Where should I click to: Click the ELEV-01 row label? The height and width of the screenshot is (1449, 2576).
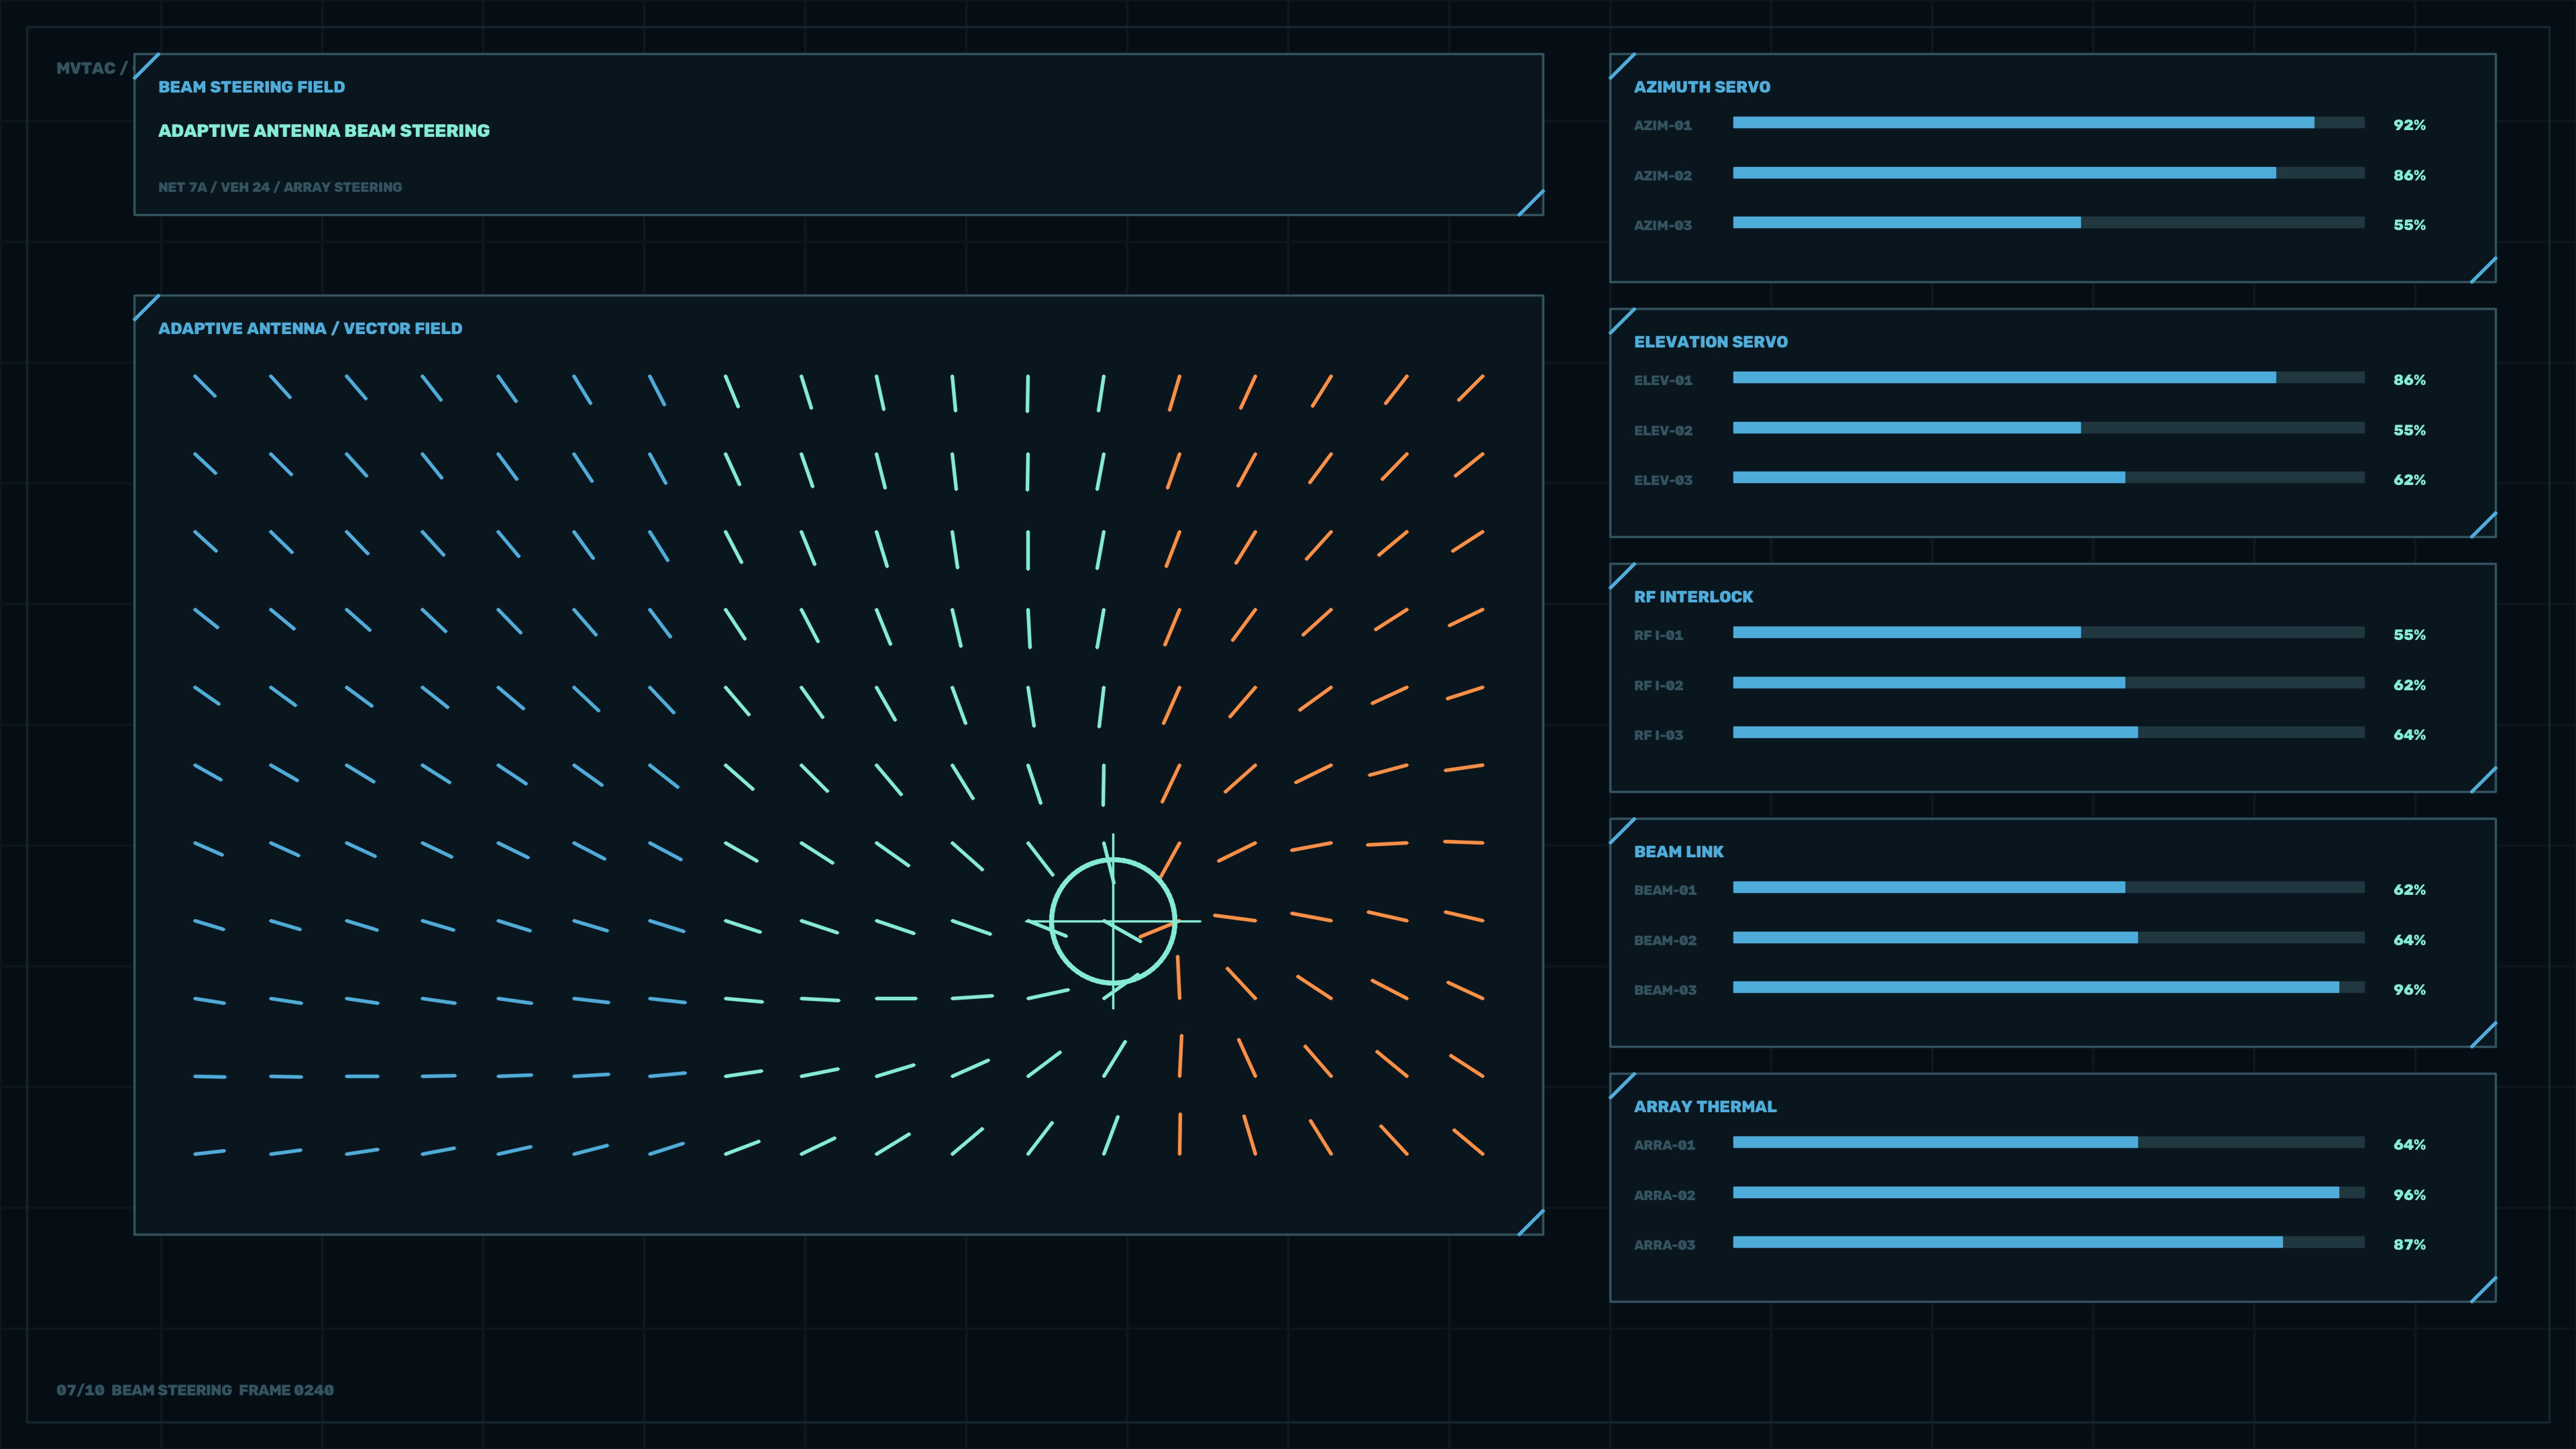pos(1663,380)
